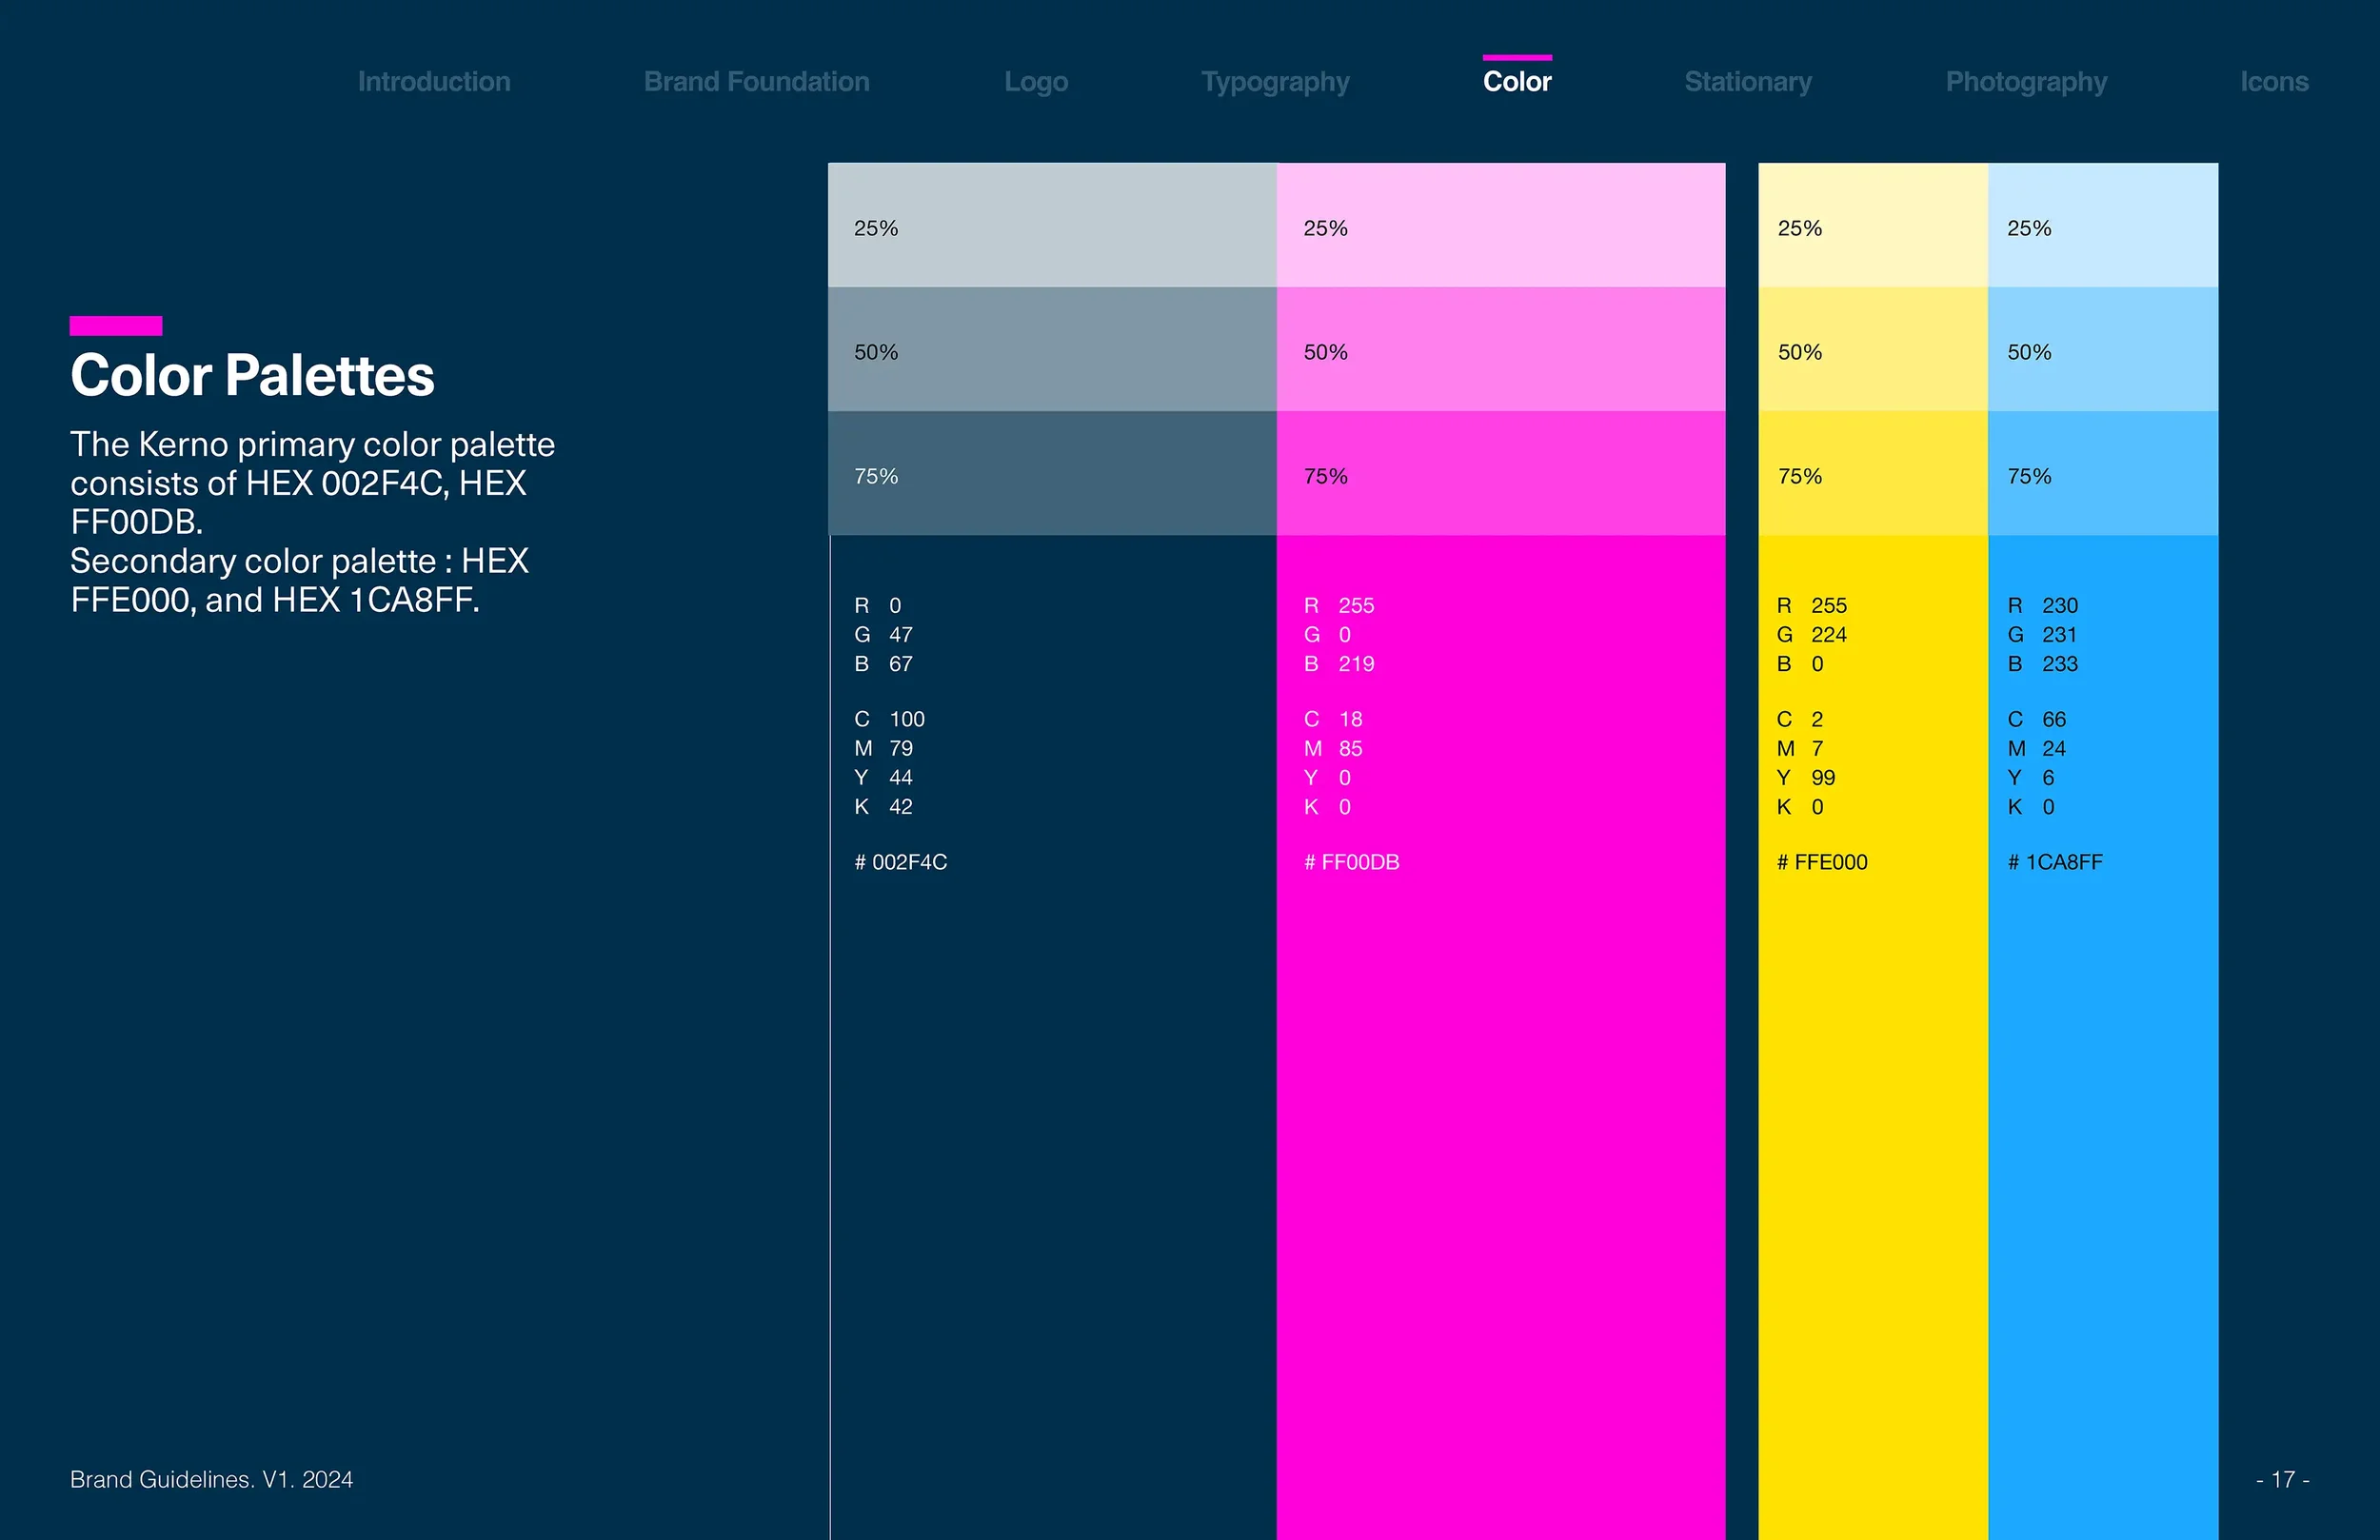
Task: Click the 75% navy tint swatch
Action: click(1051, 474)
